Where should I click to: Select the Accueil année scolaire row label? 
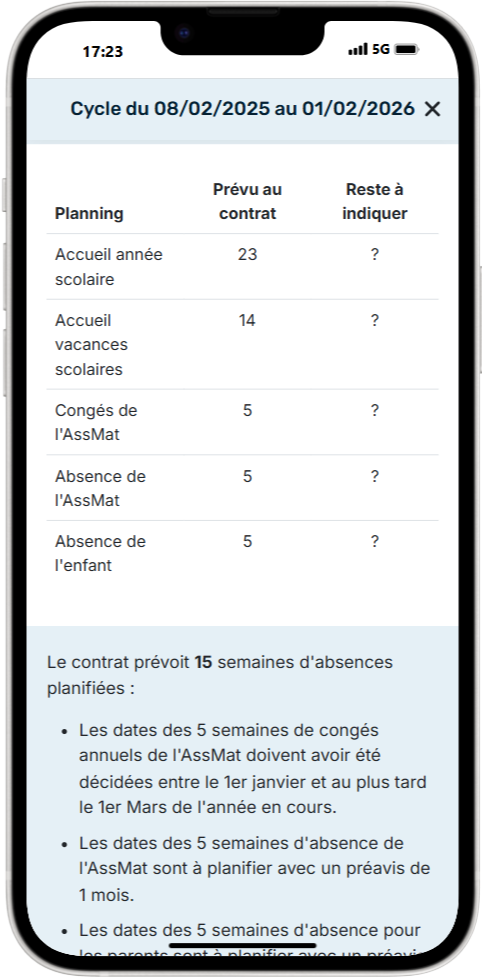[x=108, y=267]
